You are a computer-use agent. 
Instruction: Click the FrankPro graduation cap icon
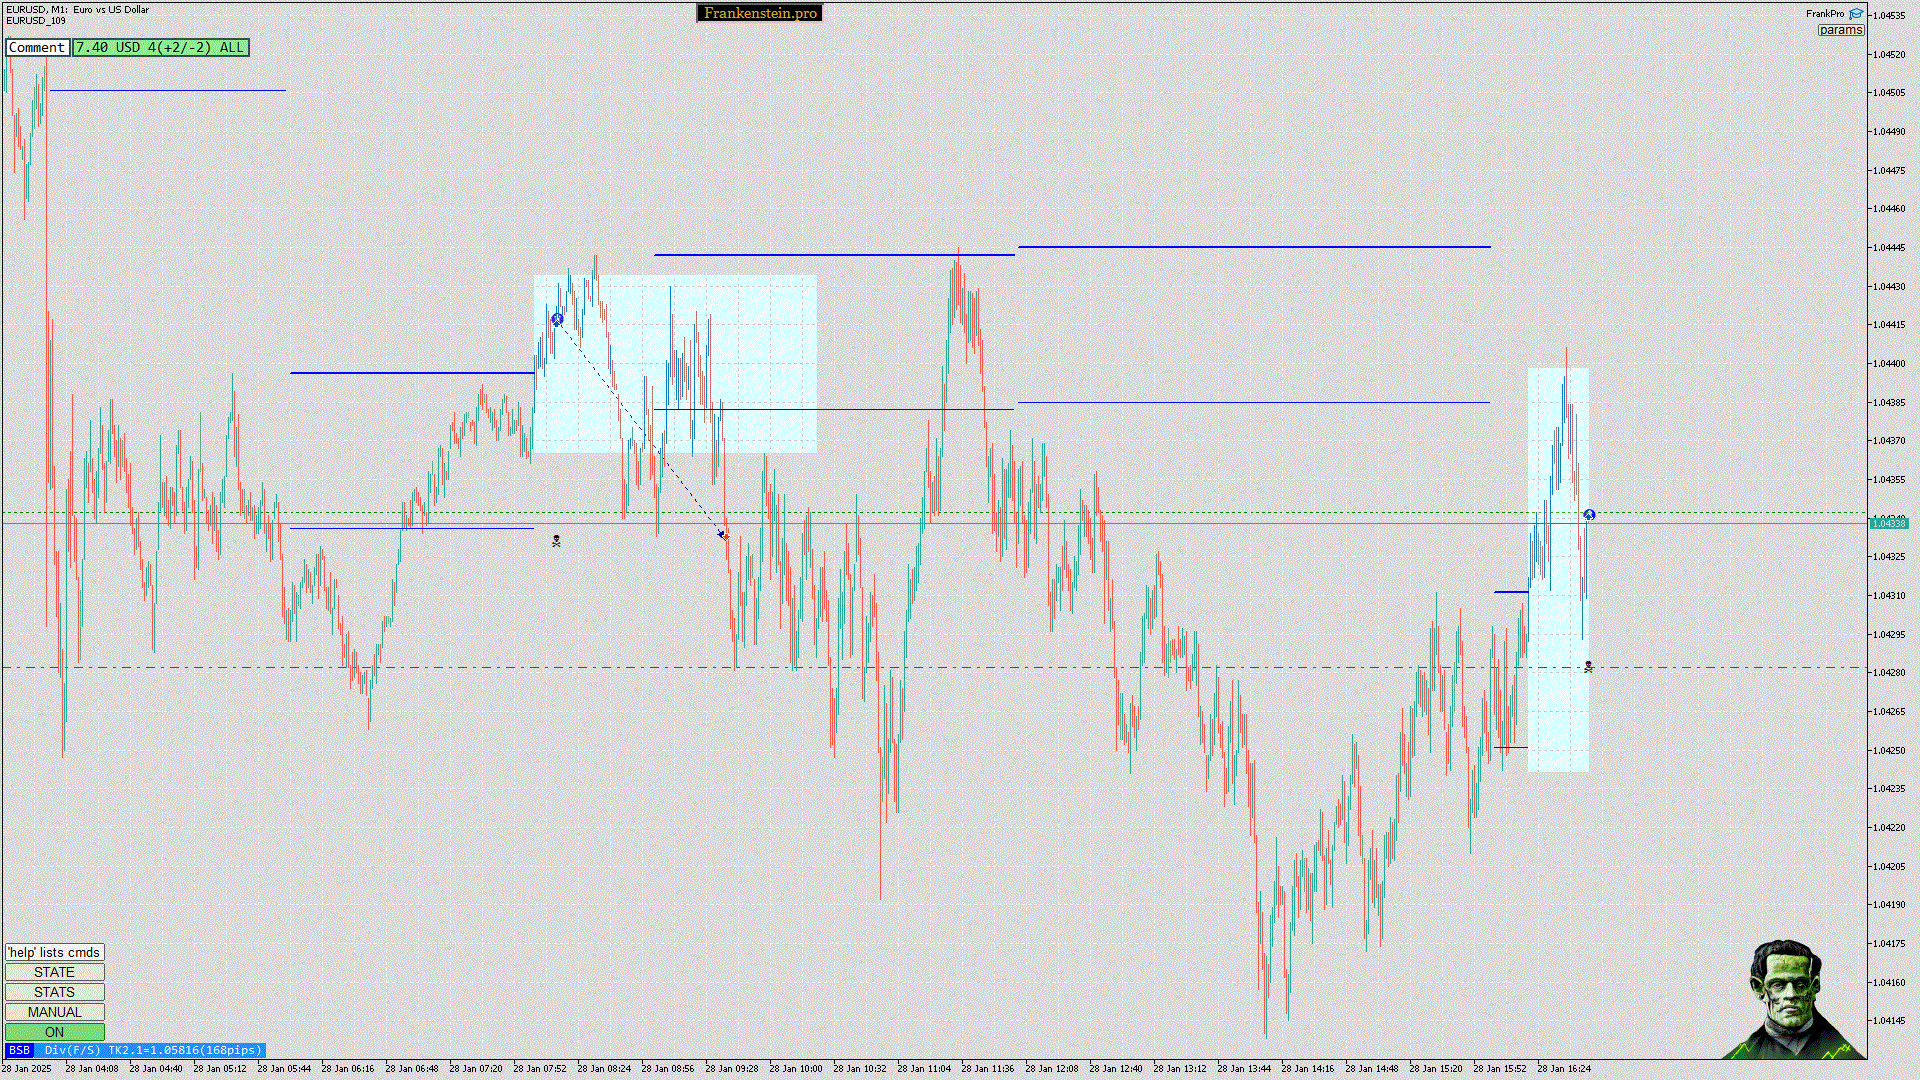coord(1856,14)
